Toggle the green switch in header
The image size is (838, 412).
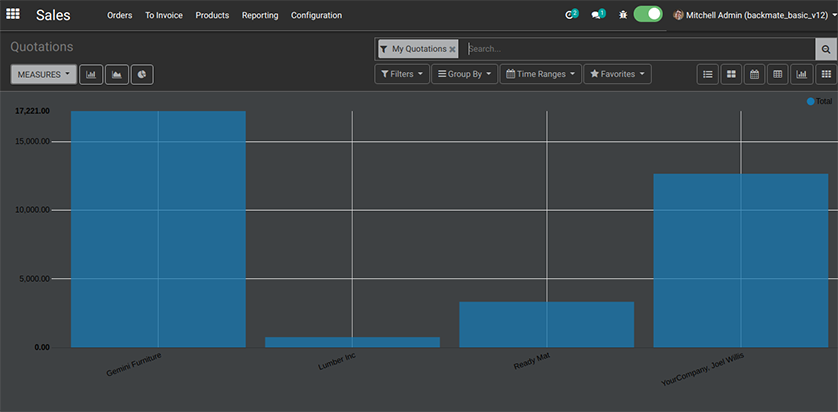pos(648,14)
